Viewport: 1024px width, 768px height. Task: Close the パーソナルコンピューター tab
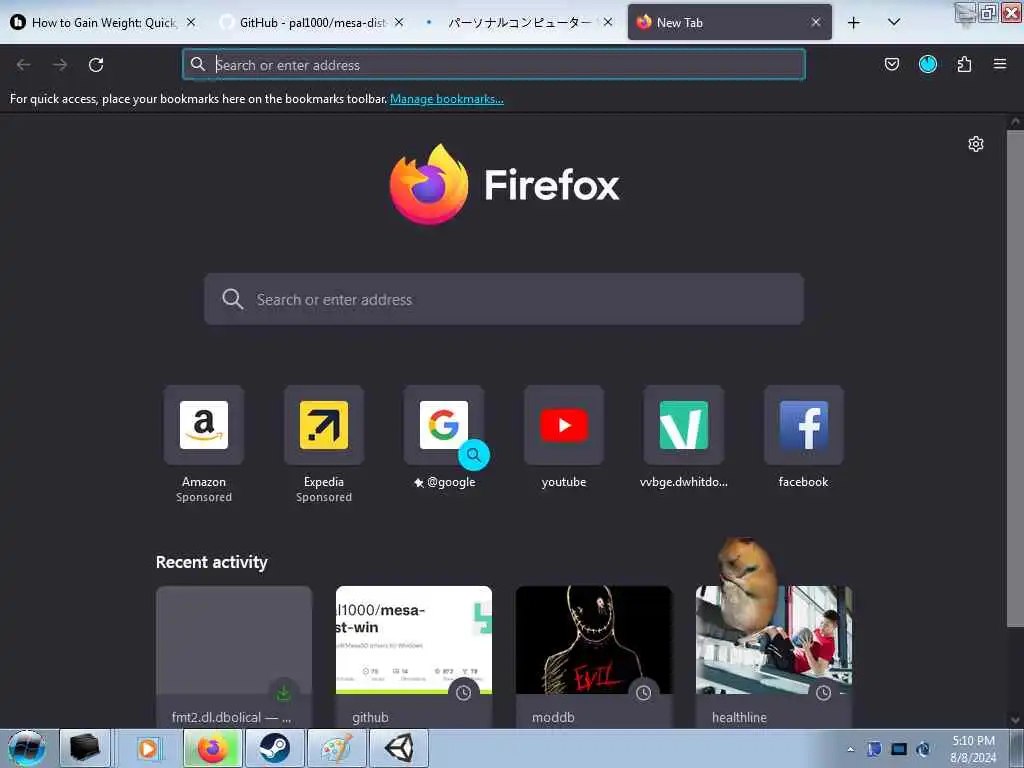(x=607, y=22)
